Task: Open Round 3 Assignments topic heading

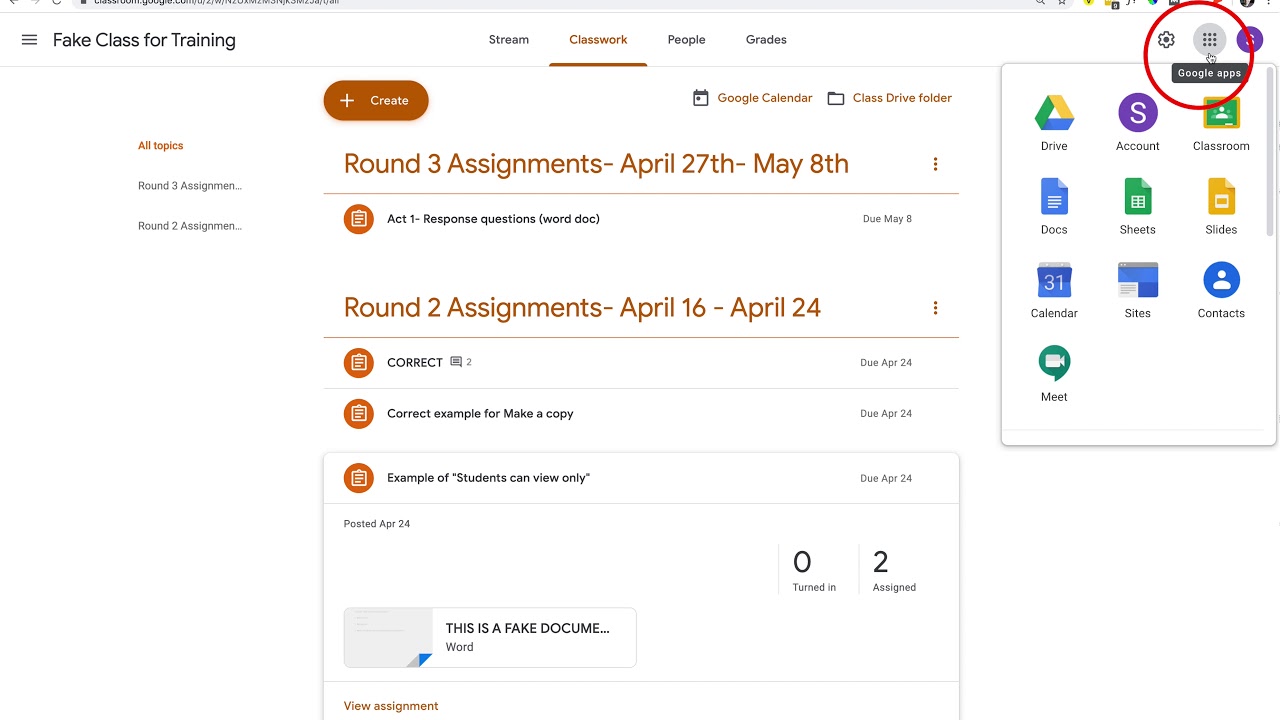Action: point(596,164)
